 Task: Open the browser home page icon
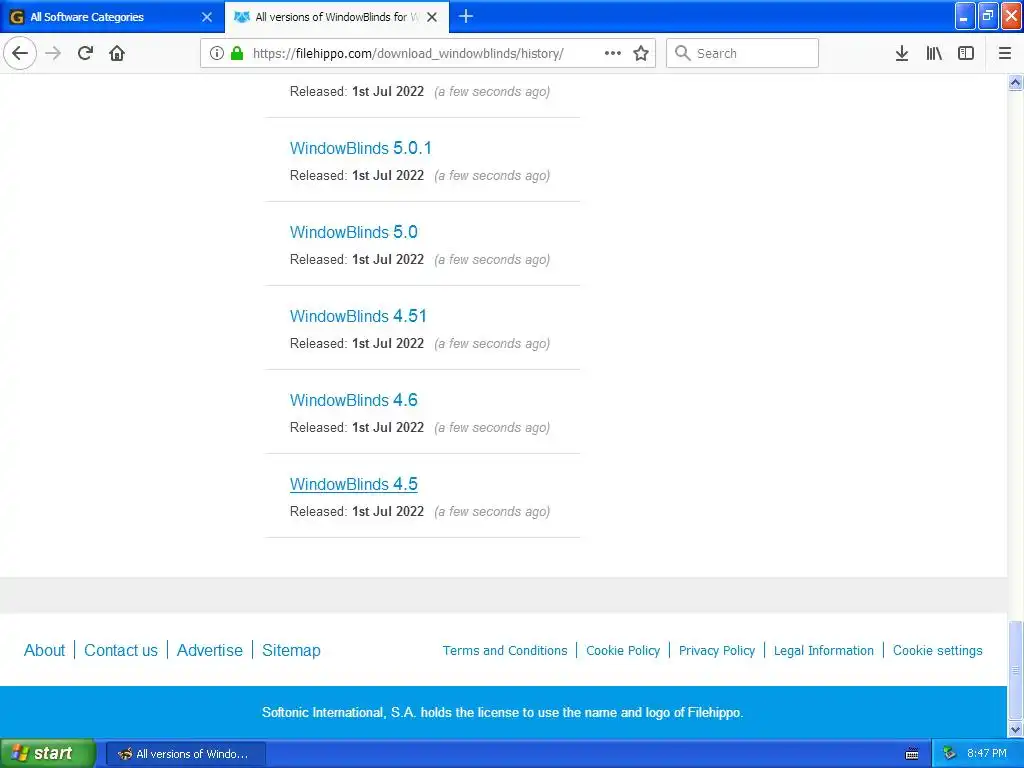click(117, 53)
